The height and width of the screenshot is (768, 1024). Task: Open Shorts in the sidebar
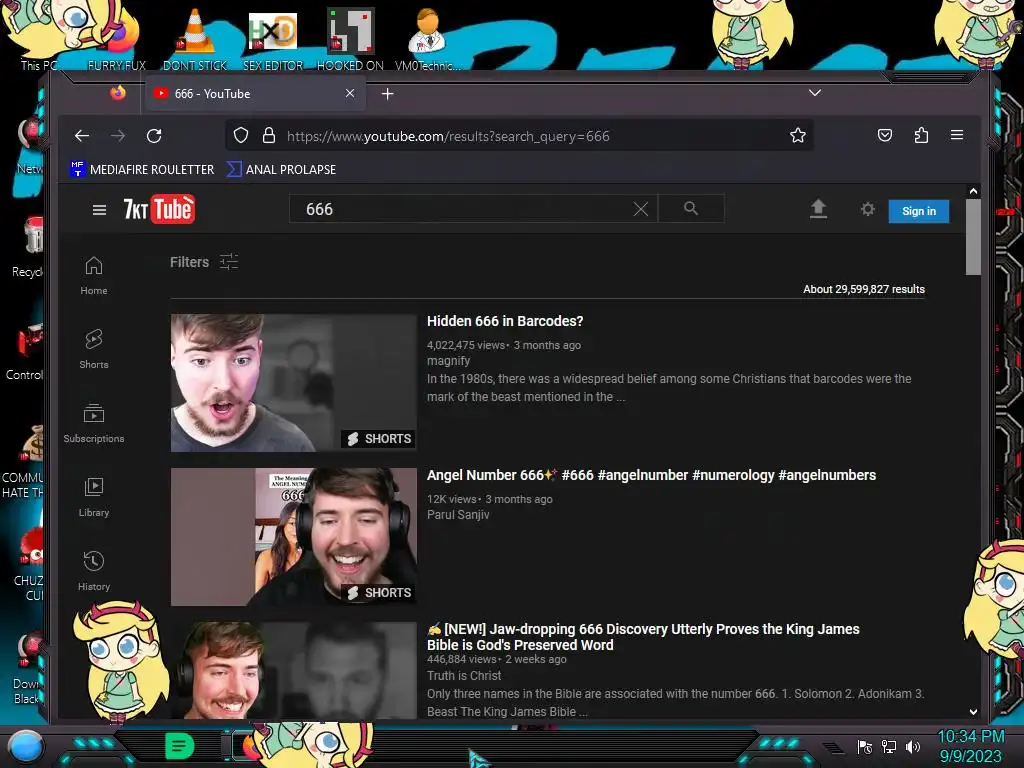tap(93, 349)
